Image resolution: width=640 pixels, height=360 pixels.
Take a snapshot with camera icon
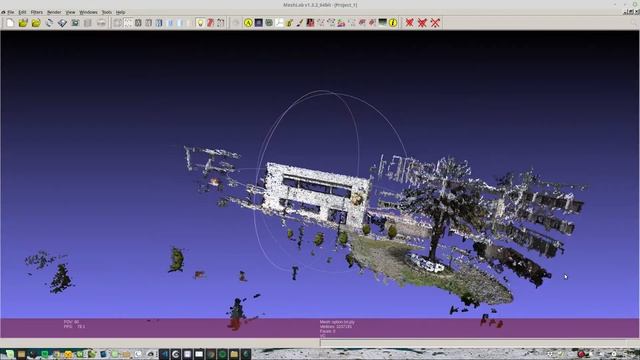point(75,23)
